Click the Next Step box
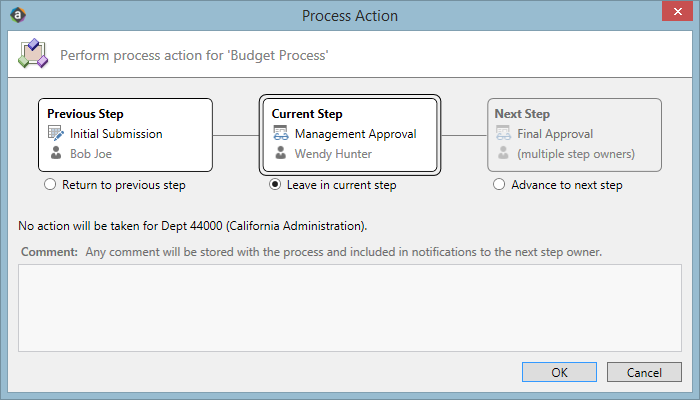This screenshot has width=700, height=400. click(574, 134)
